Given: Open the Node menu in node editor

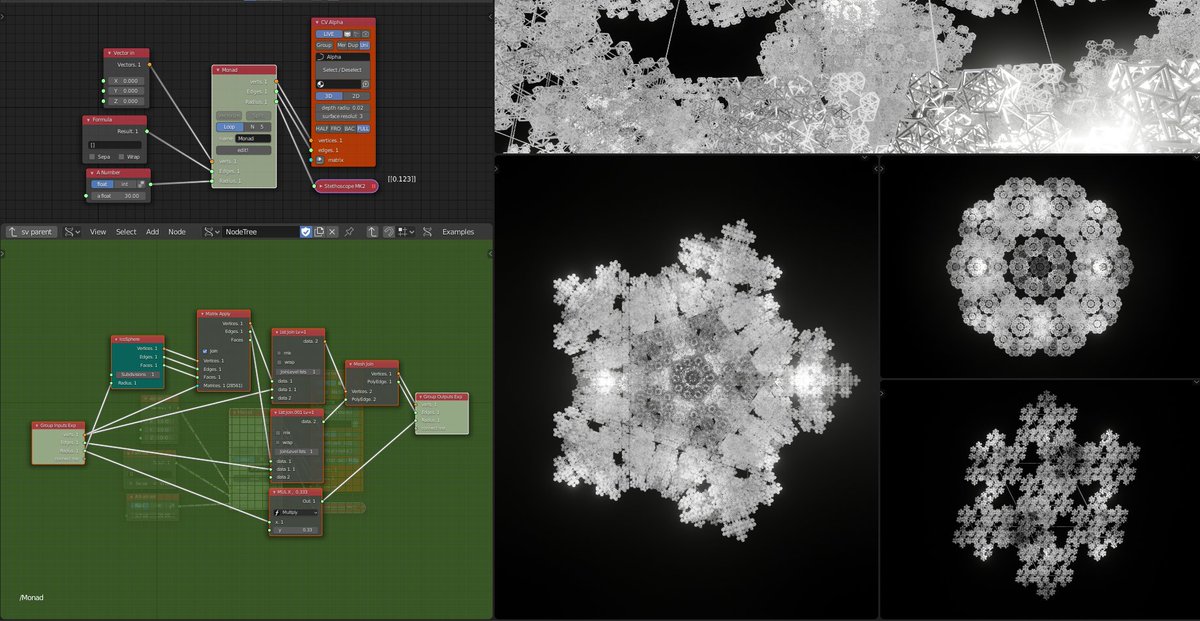Looking at the screenshot, I should [177, 231].
